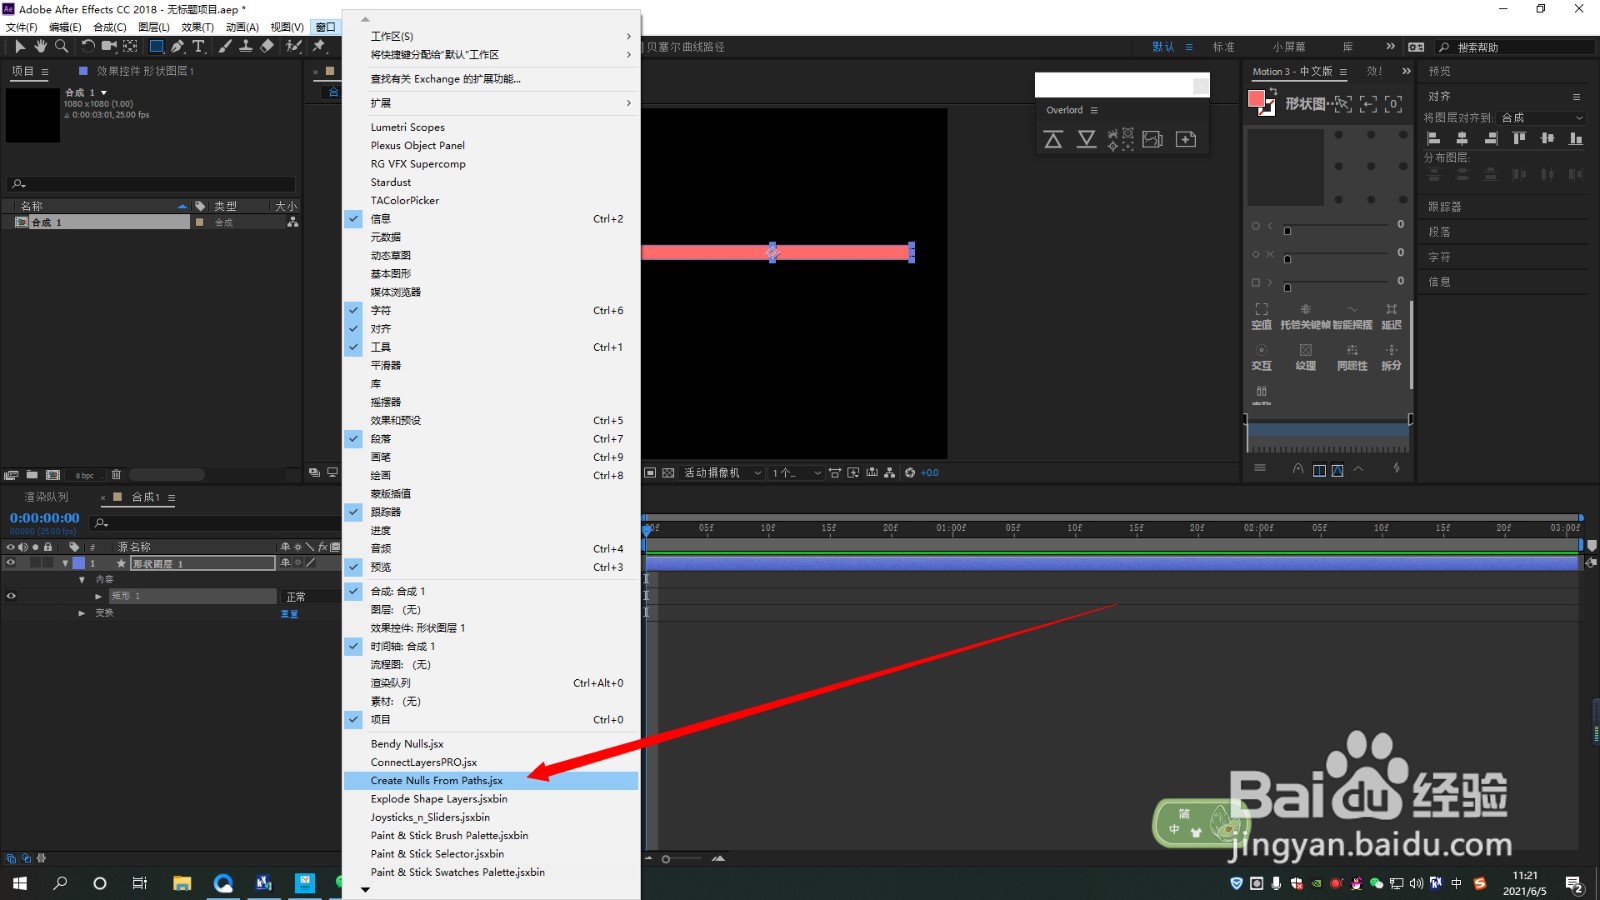Viewport: 1600px width, 900px height.
Task: Click the 8 bpc color depth button
Action: (x=85, y=476)
